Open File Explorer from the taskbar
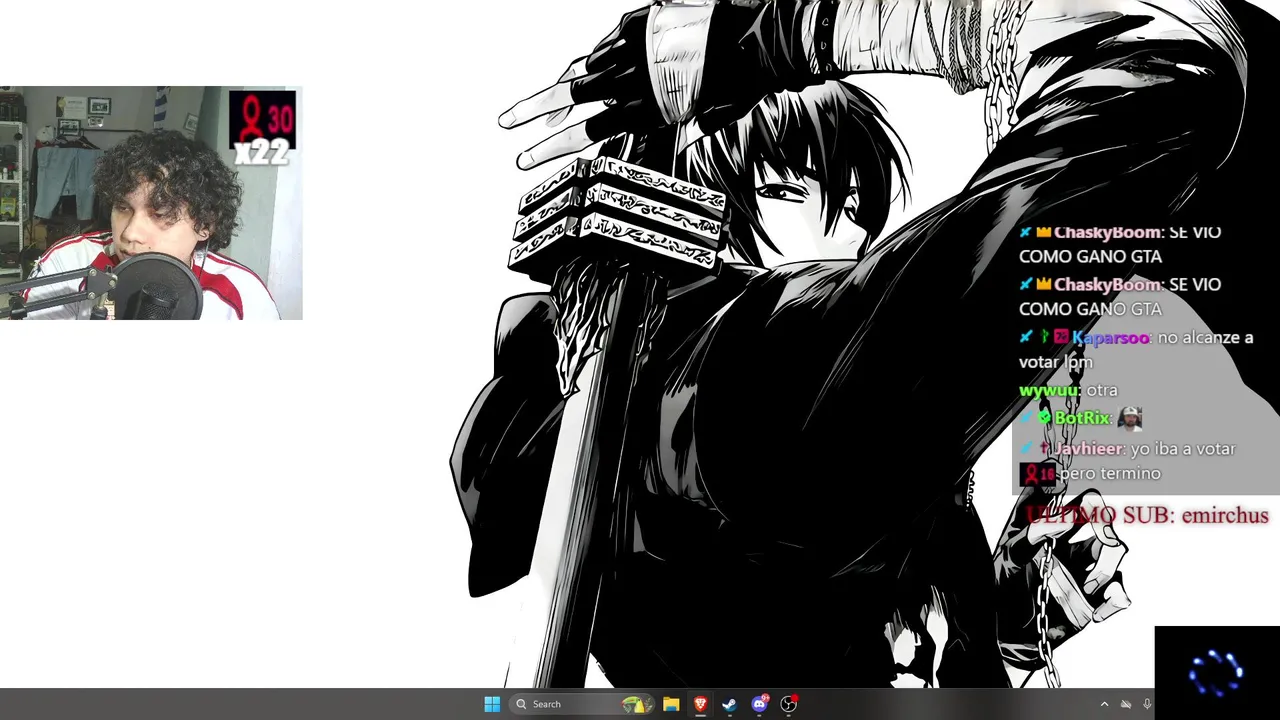Image resolution: width=1280 pixels, height=720 pixels. 671,704
